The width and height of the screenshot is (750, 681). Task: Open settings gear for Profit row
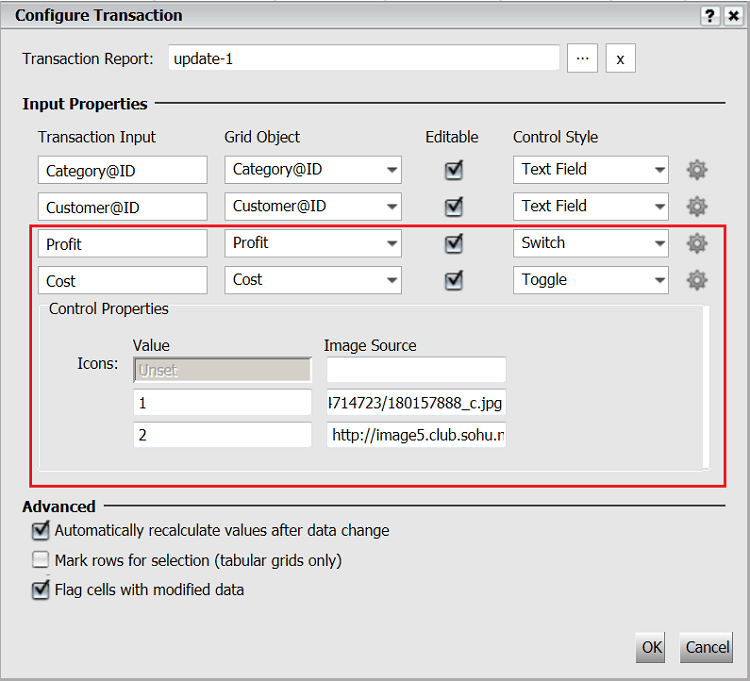point(697,243)
